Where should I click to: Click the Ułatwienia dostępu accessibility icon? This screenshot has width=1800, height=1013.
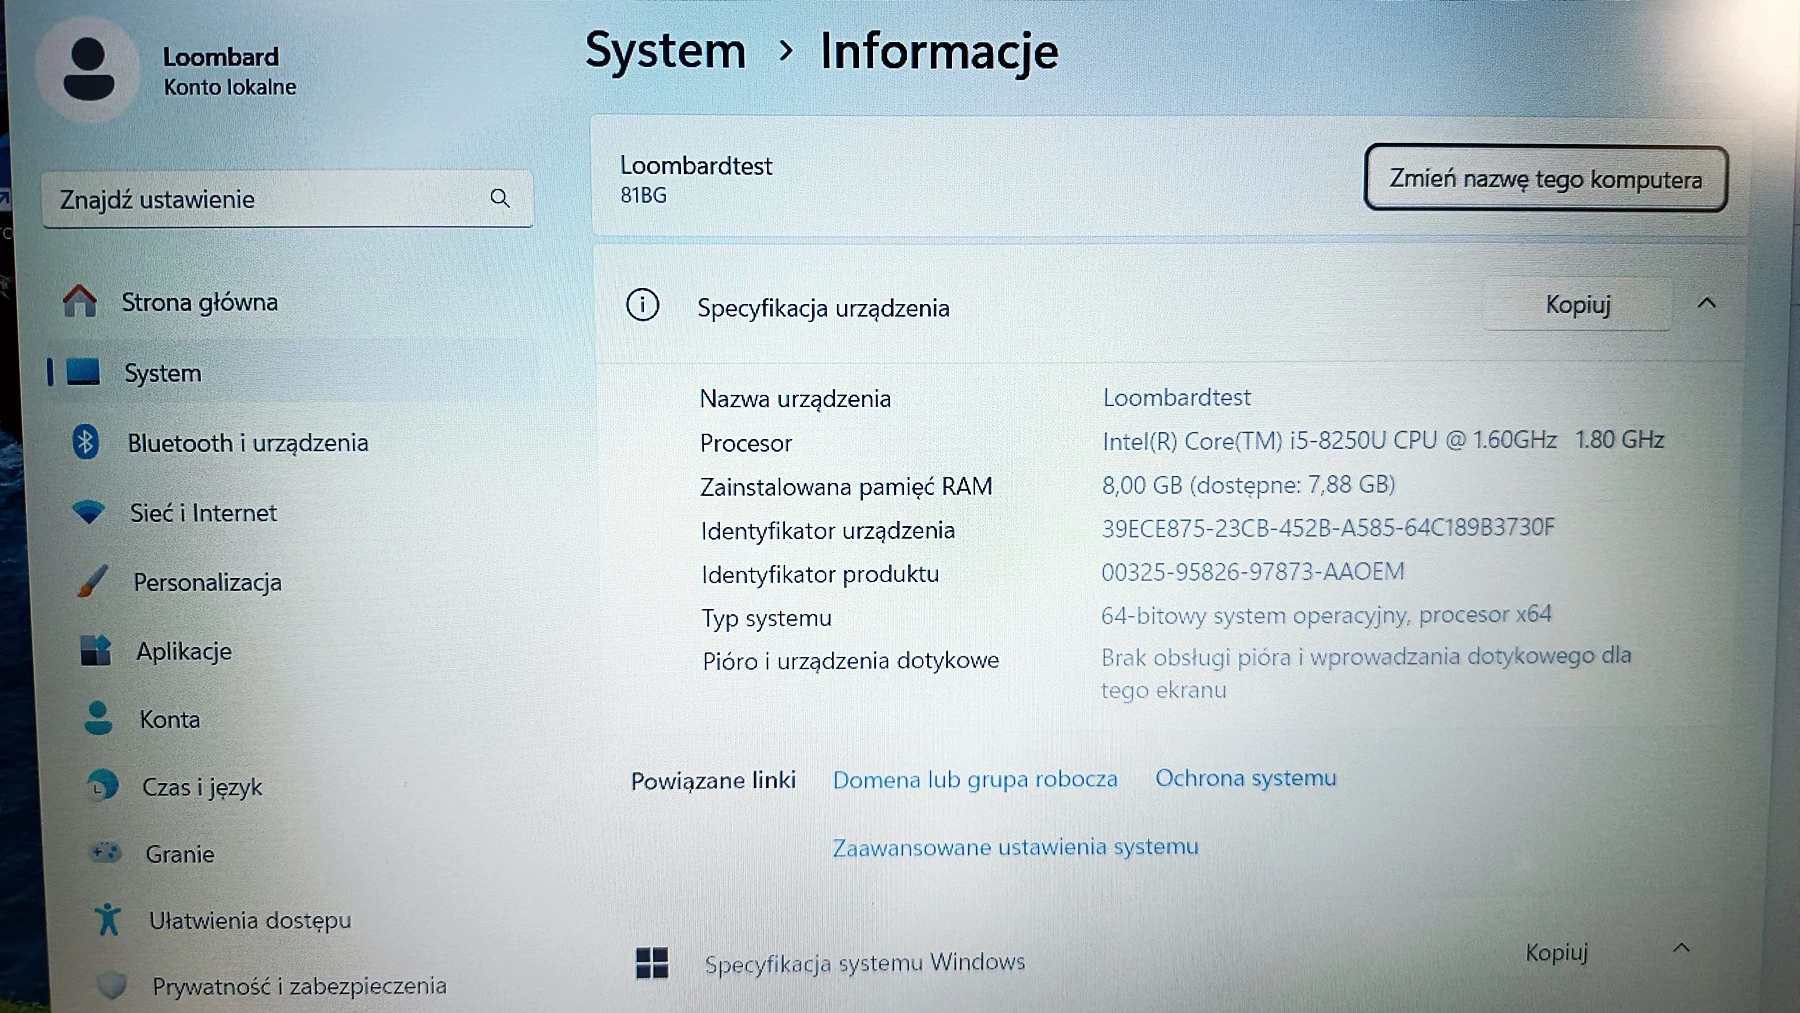pyautogui.click(x=108, y=919)
